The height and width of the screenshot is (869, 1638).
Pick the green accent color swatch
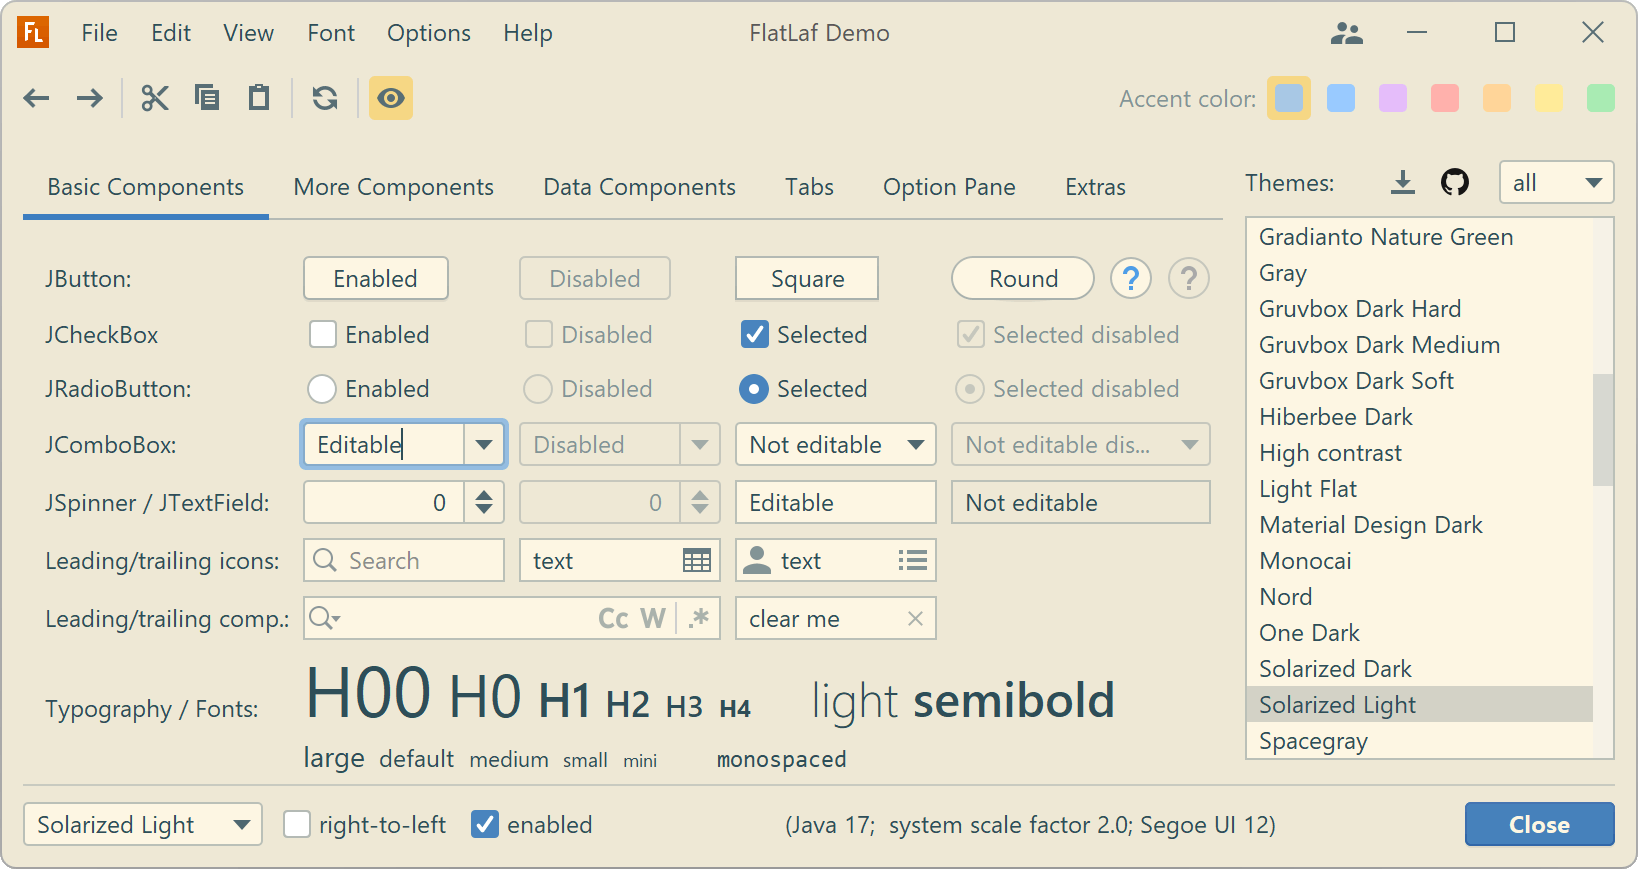[1600, 98]
